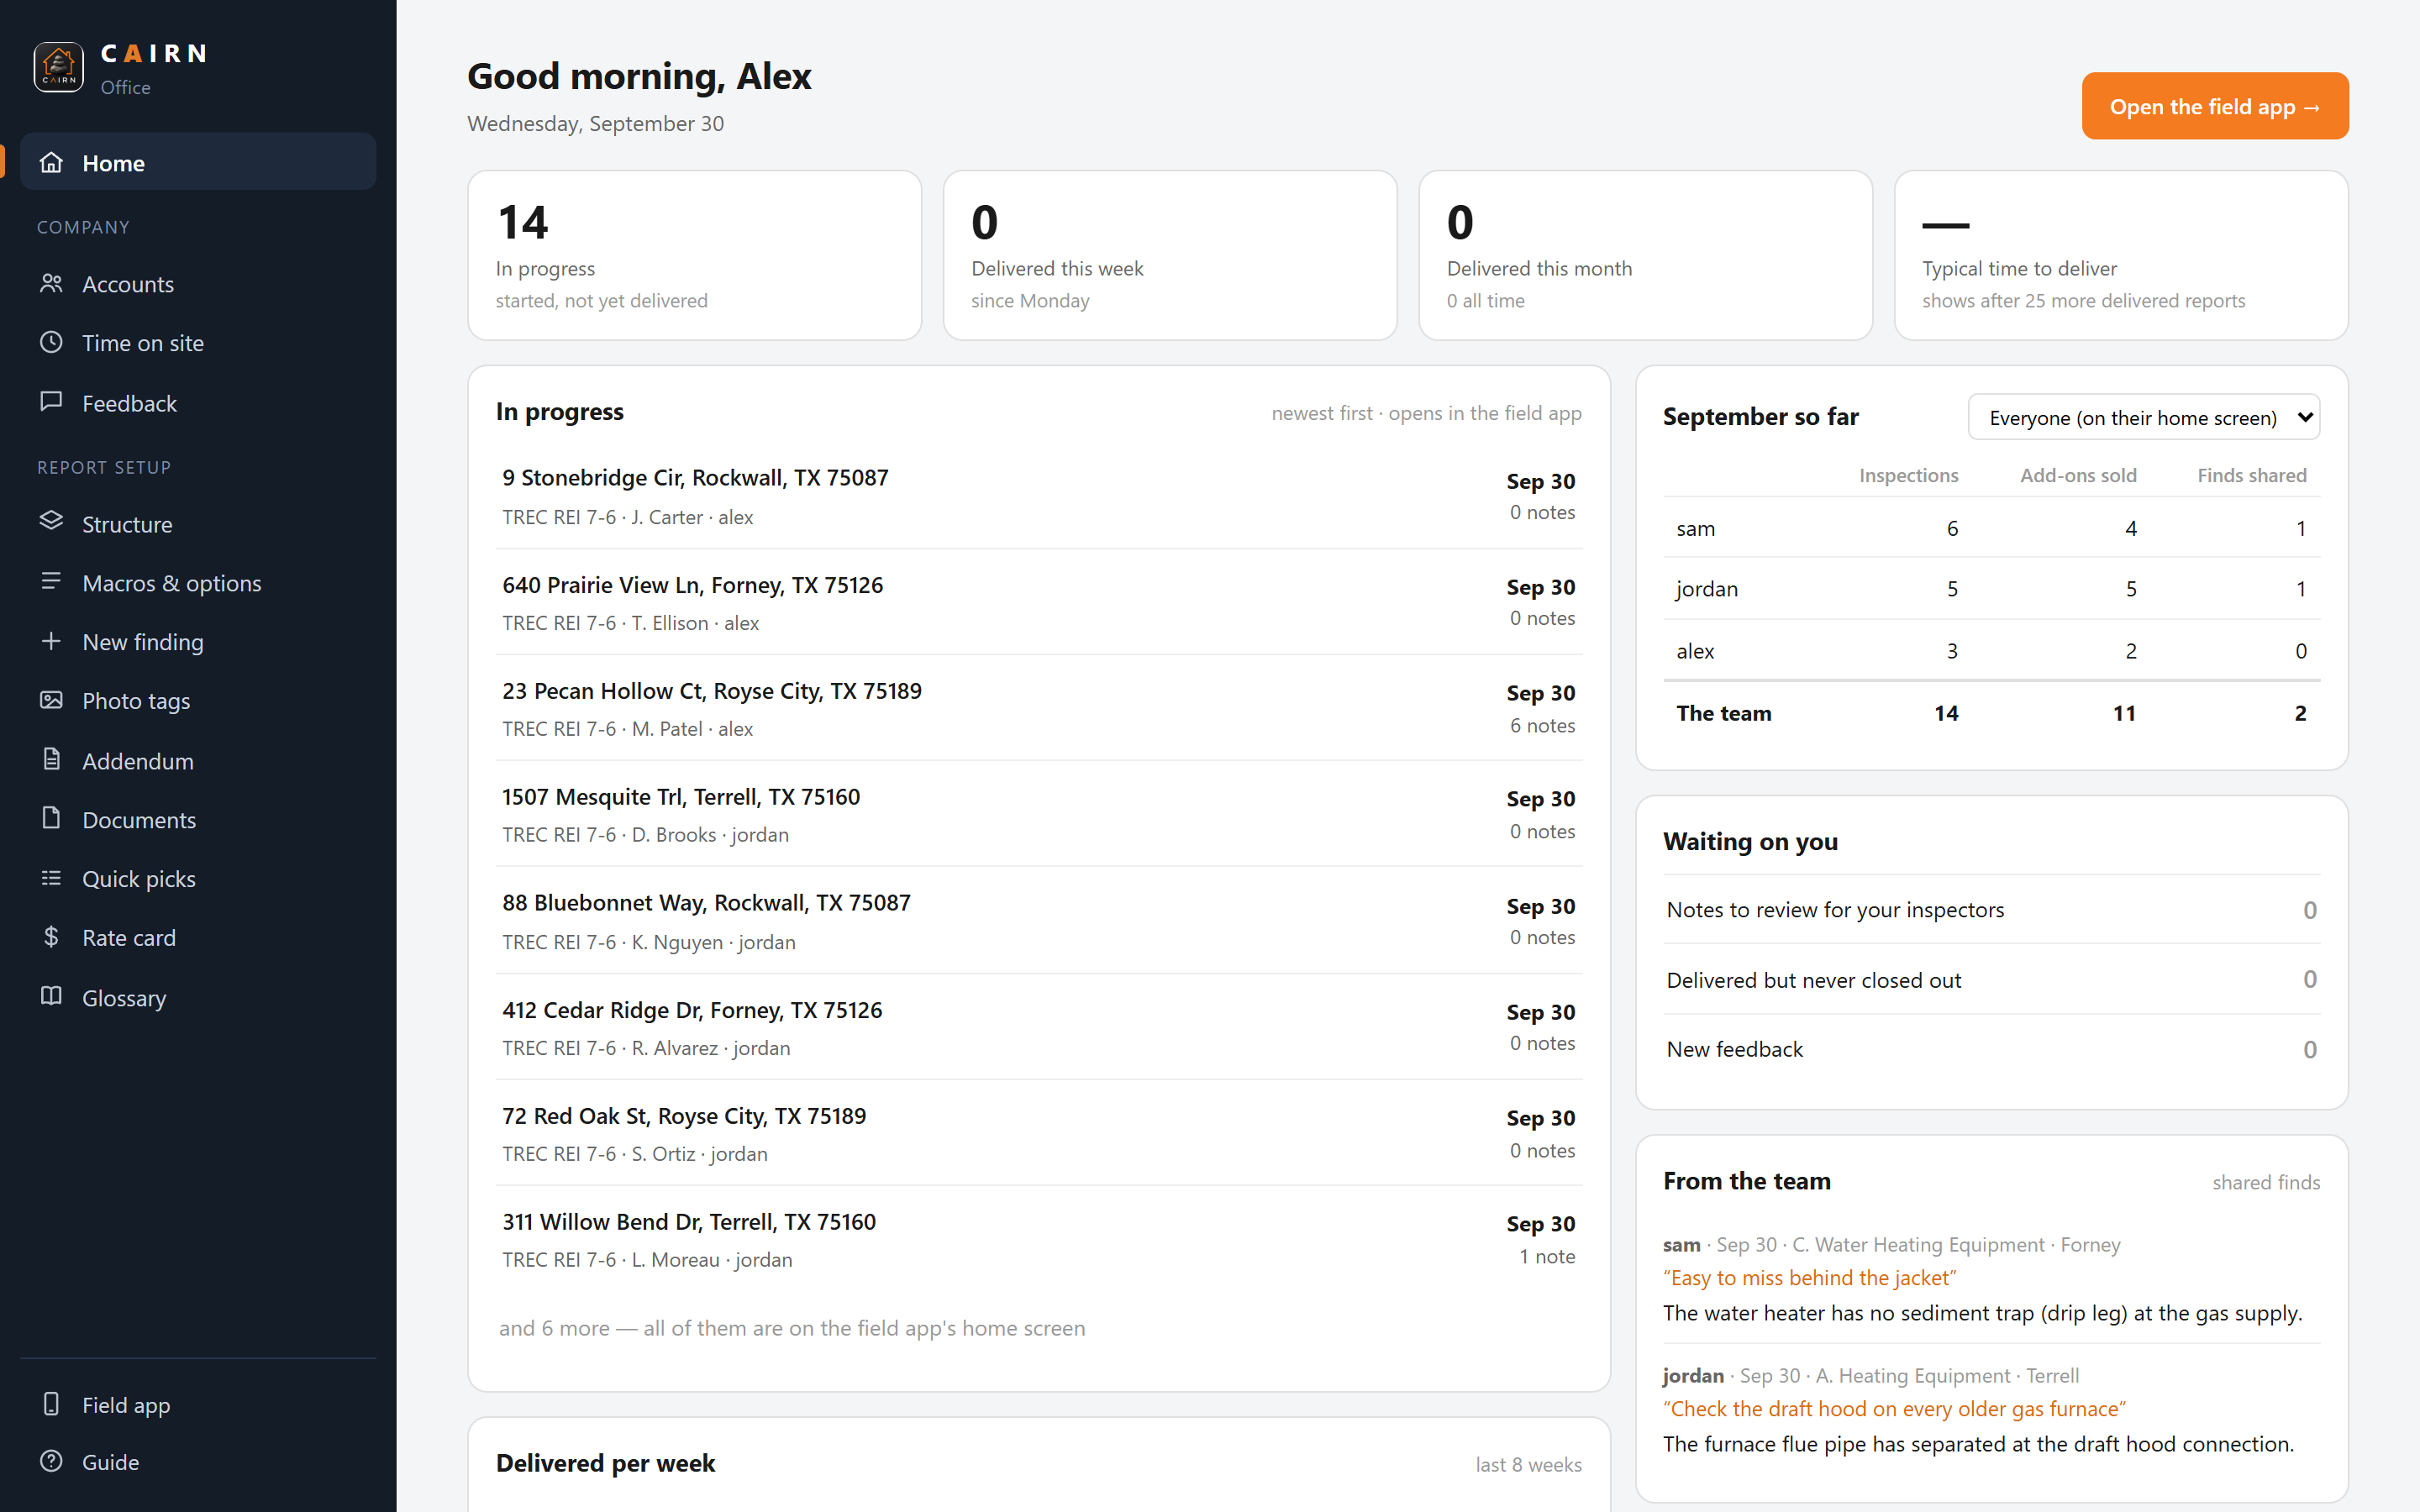Click Notes to review for your inspectors

click(1991, 909)
